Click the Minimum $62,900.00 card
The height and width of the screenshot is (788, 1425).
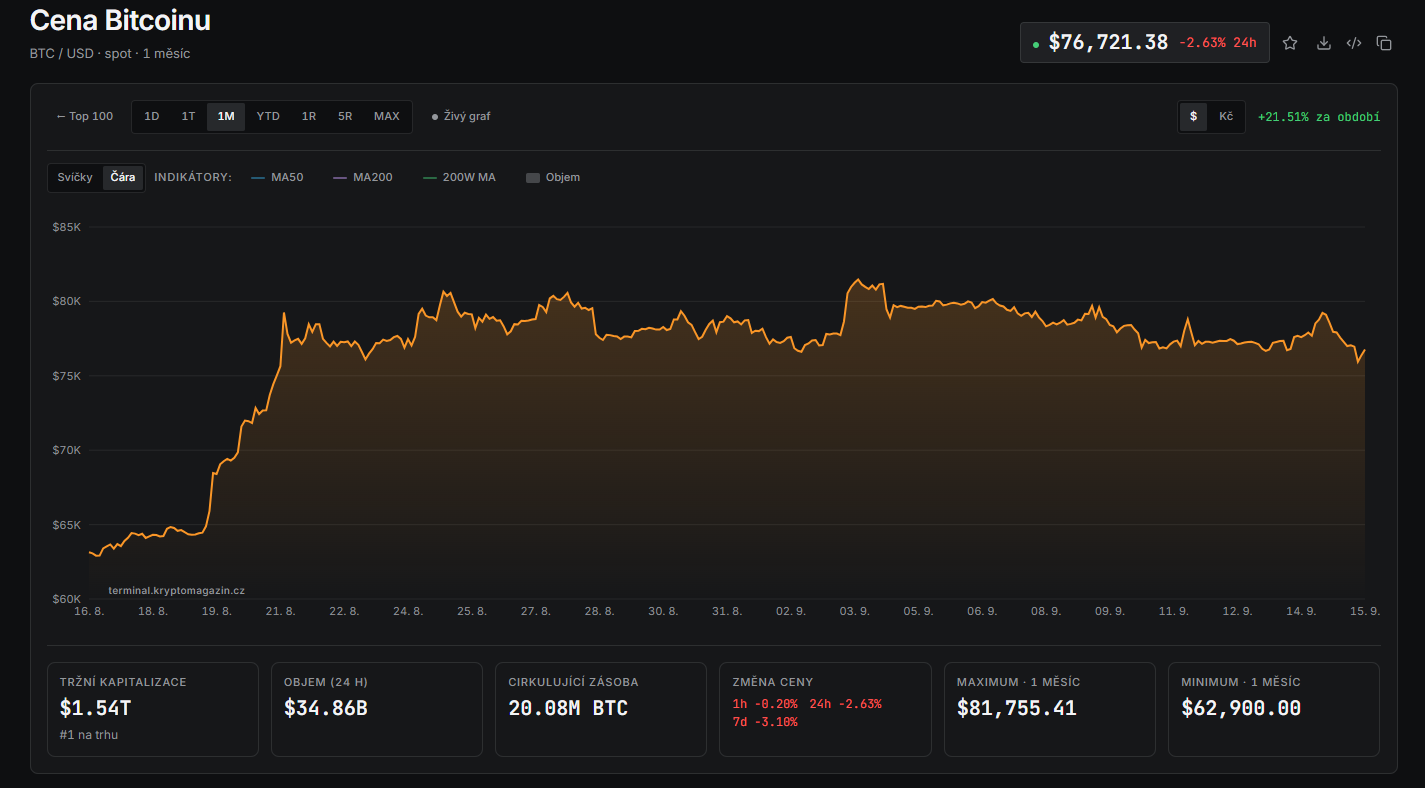tap(1274, 709)
